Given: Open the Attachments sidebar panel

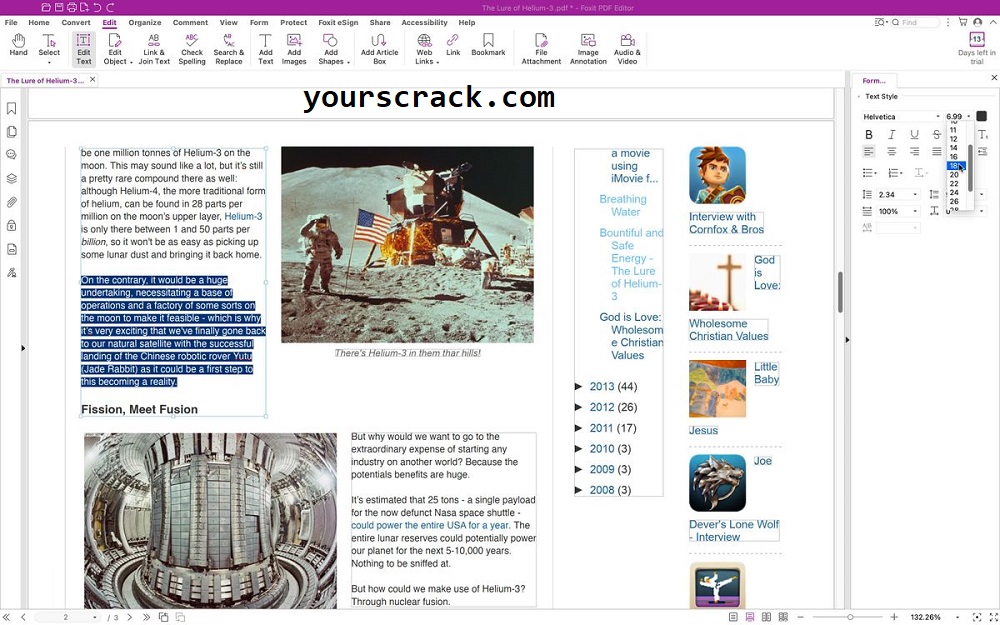Looking at the screenshot, I should pyautogui.click(x=11, y=202).
